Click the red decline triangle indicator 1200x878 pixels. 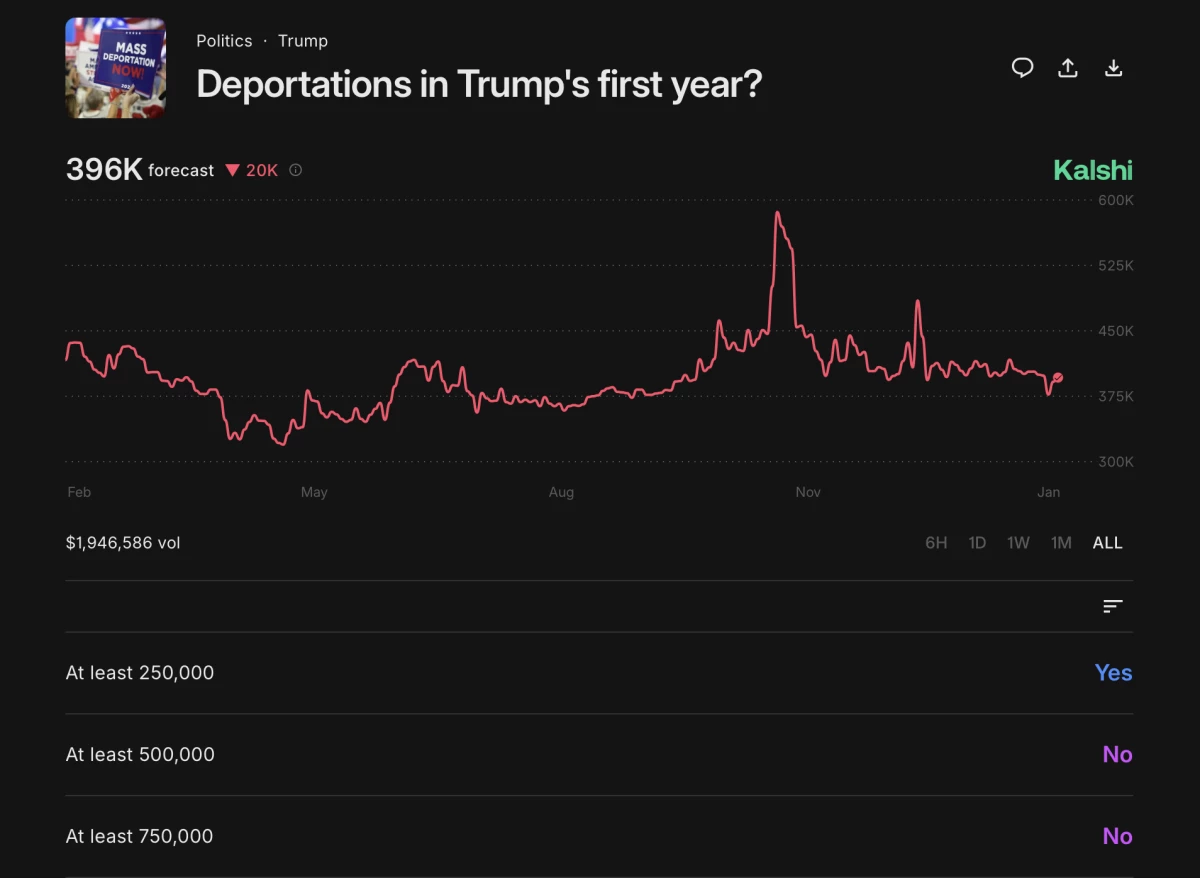(233, 170)
